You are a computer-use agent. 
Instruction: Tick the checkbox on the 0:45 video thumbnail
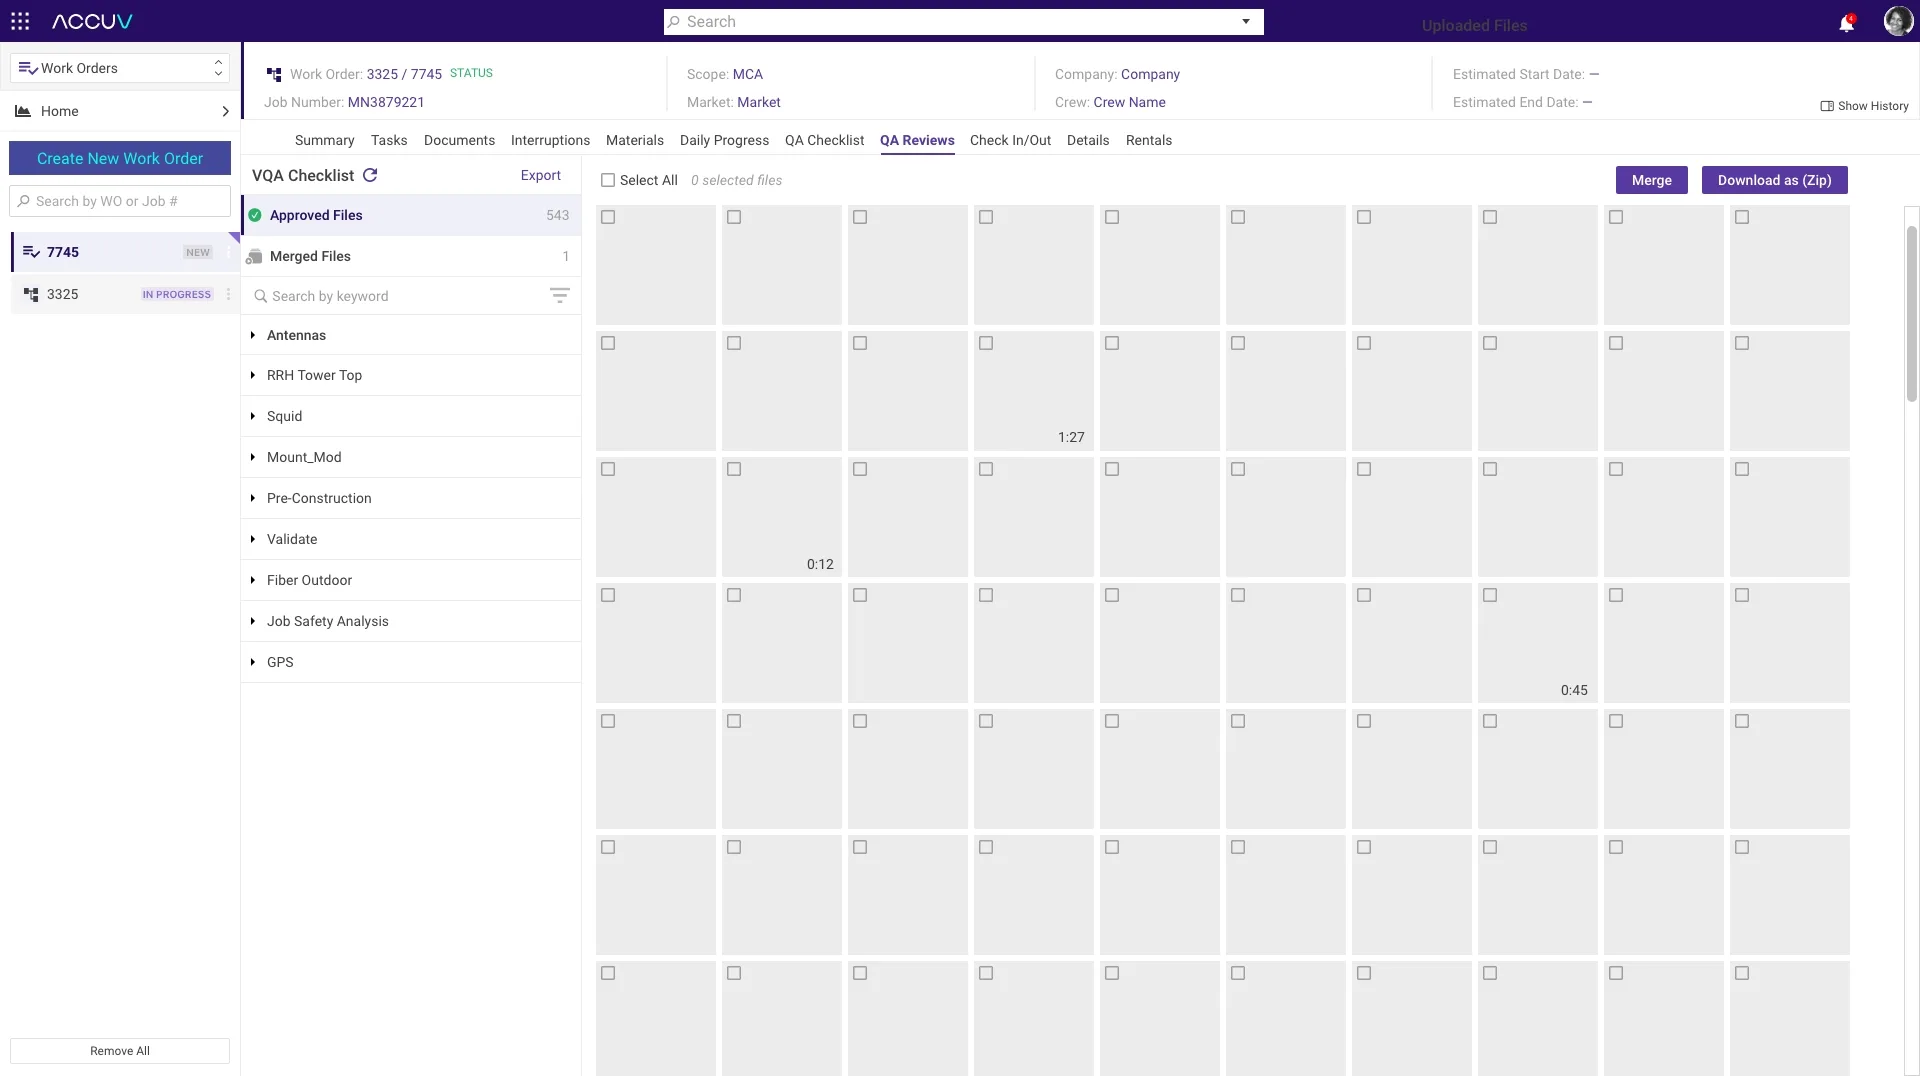coord(1490,595)
